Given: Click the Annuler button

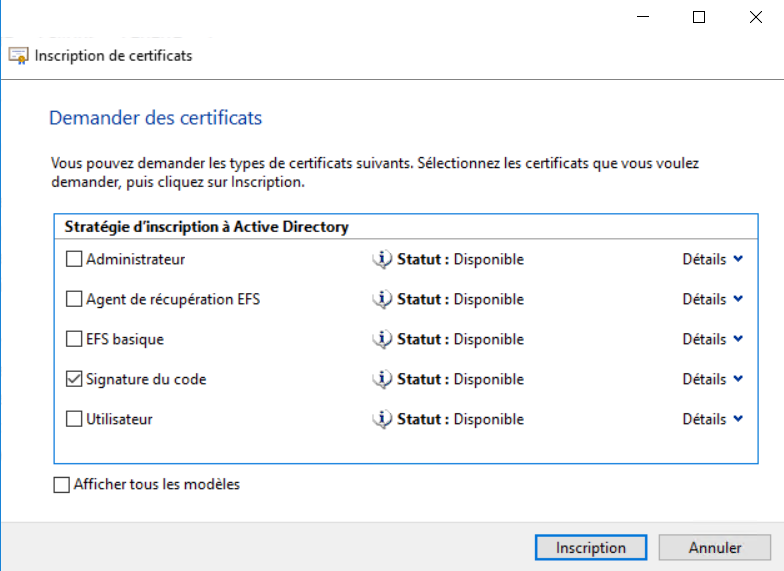Looking at the screenshot, I should [715, 548].
